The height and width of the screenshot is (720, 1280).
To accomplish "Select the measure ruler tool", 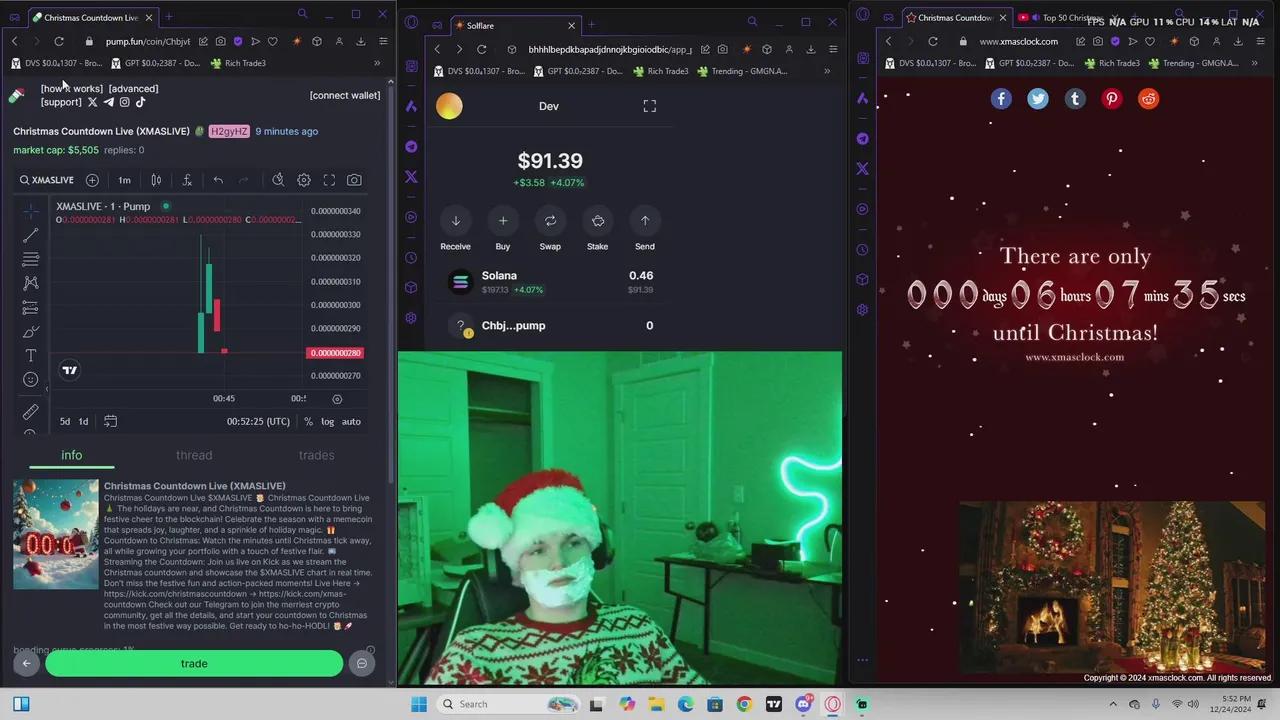I will (x=30, y=411).
